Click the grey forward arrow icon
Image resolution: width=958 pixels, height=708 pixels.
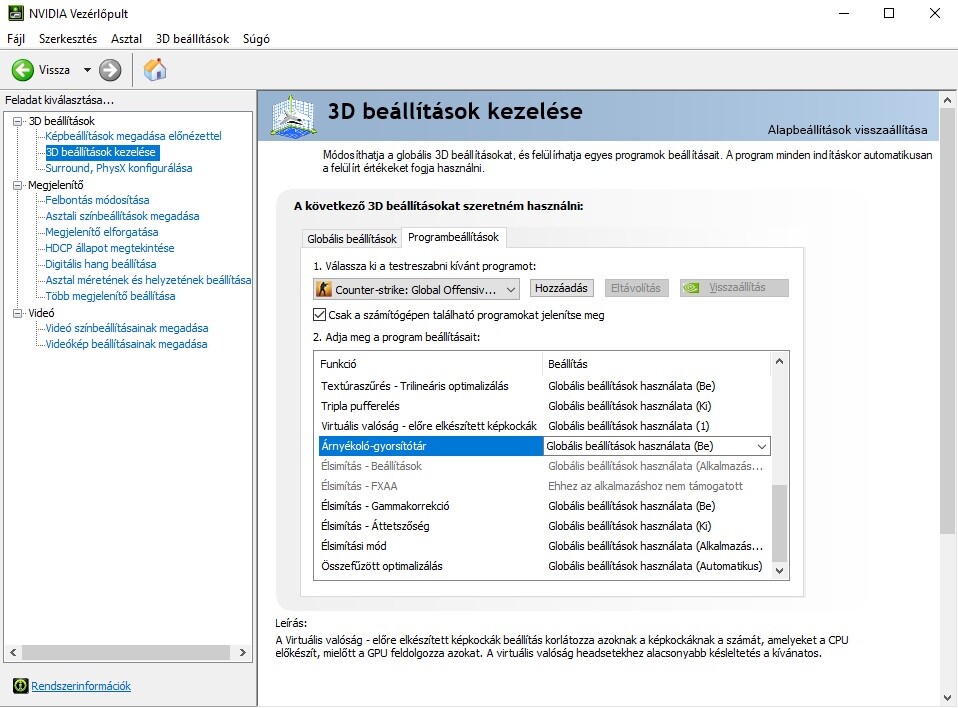point(110,70)
